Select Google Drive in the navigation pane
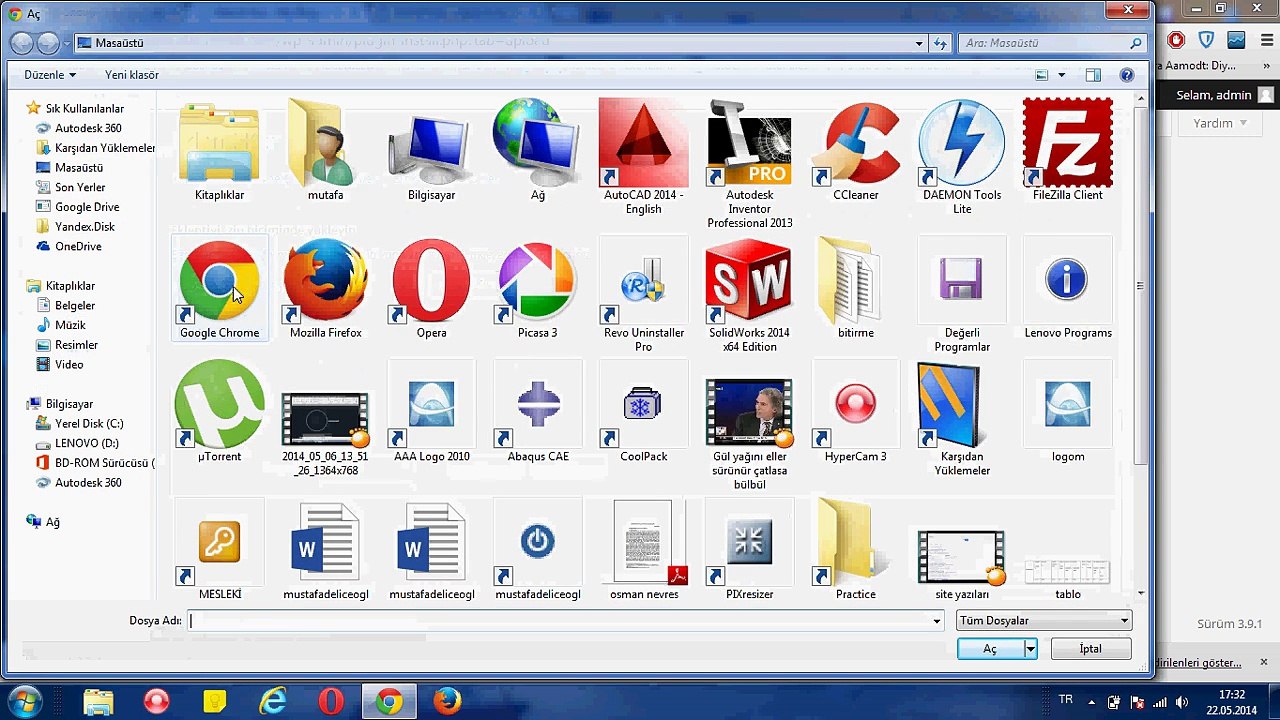The width and height of the screenshot is (1280, 720). click(x=86, y=207)
